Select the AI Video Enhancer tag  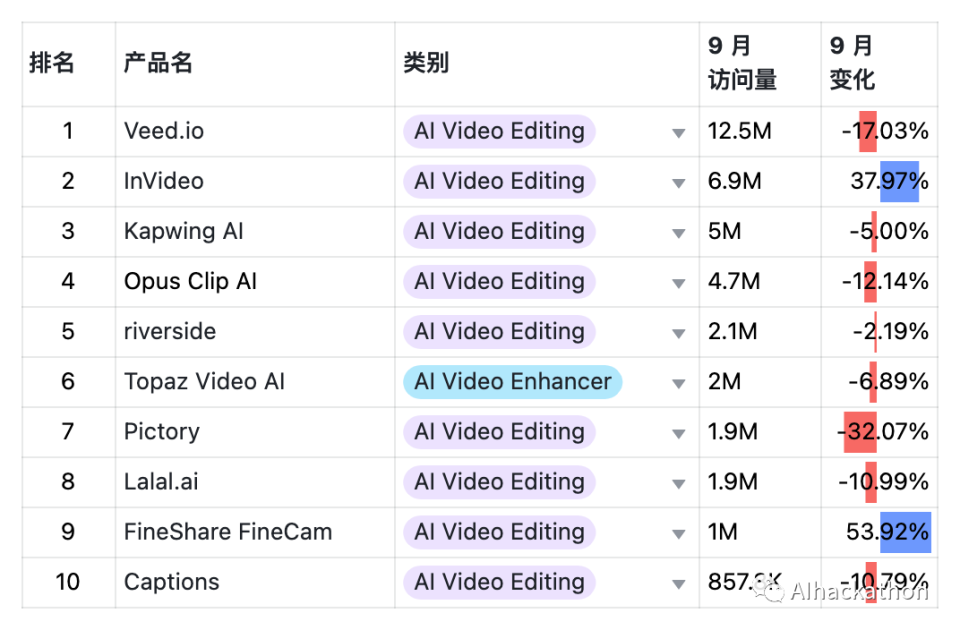[x=512, y=382]
